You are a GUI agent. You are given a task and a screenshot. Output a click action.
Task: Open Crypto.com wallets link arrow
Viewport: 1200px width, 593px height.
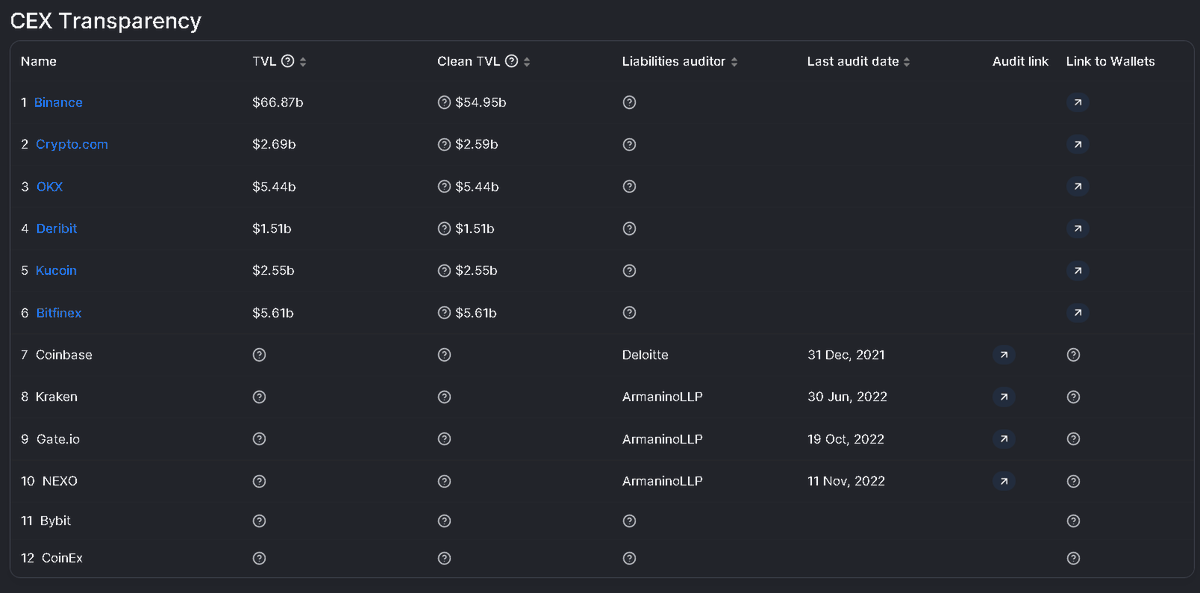1077,144
